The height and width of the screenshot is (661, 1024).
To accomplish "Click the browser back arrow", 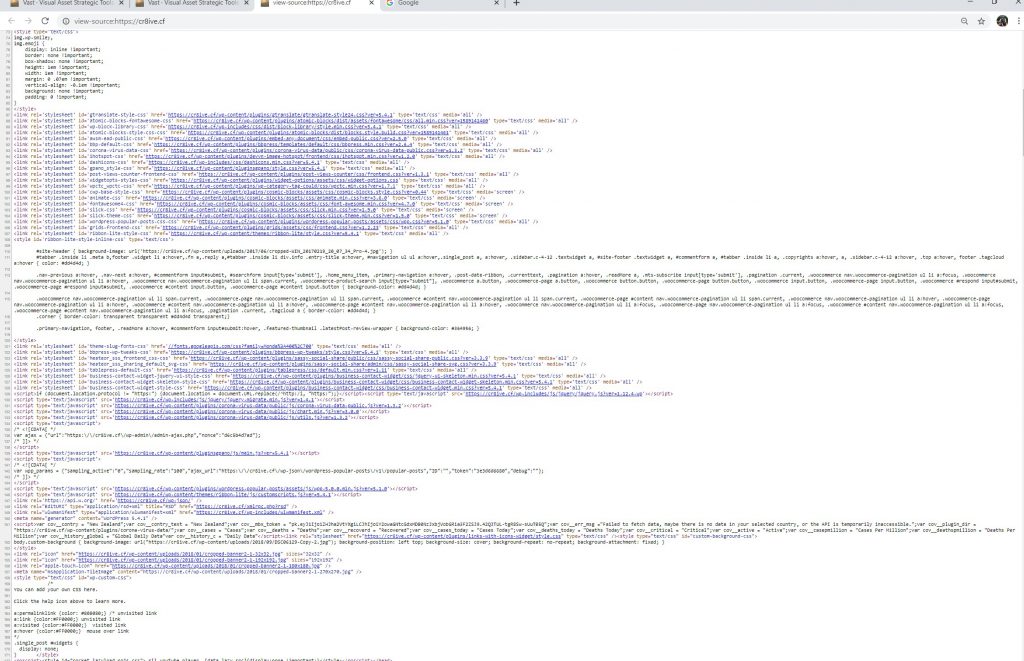I will pos(10,20).
